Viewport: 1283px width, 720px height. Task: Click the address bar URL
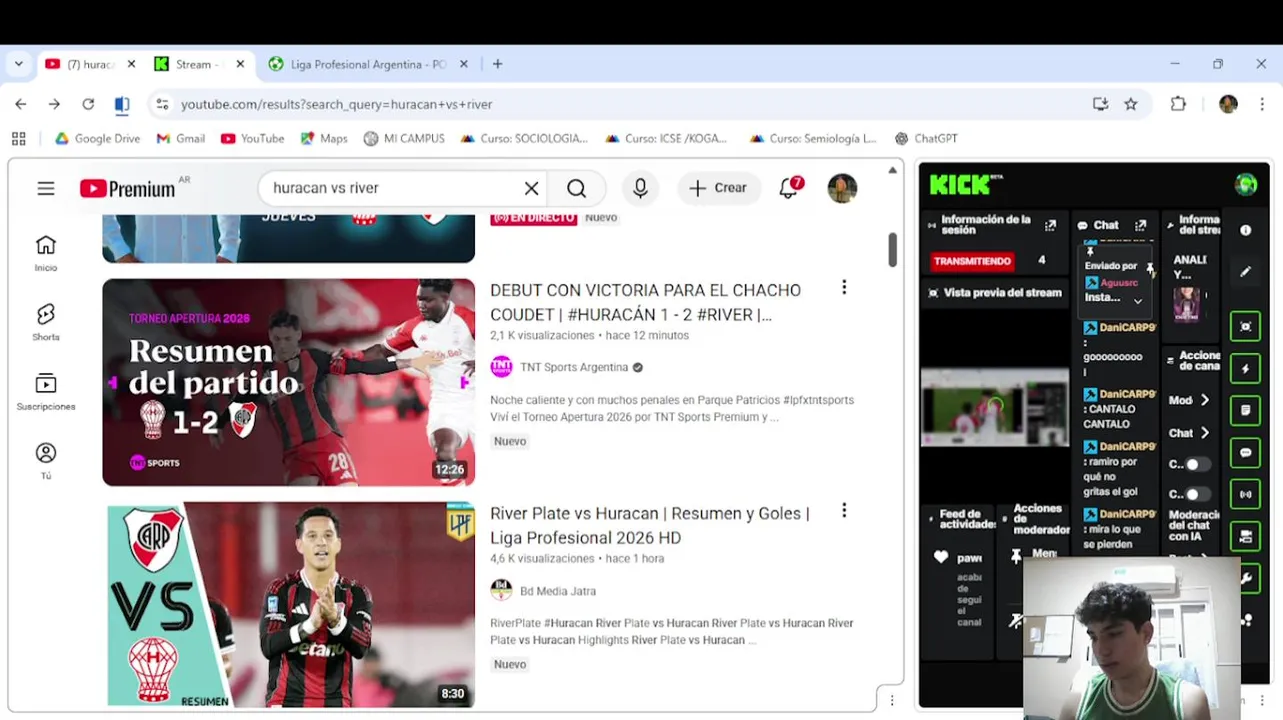point(337,104)
